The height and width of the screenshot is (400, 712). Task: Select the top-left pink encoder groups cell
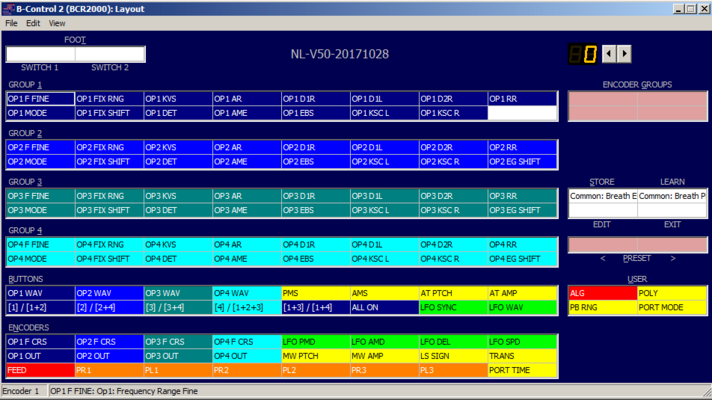click(x=603, y=99)
